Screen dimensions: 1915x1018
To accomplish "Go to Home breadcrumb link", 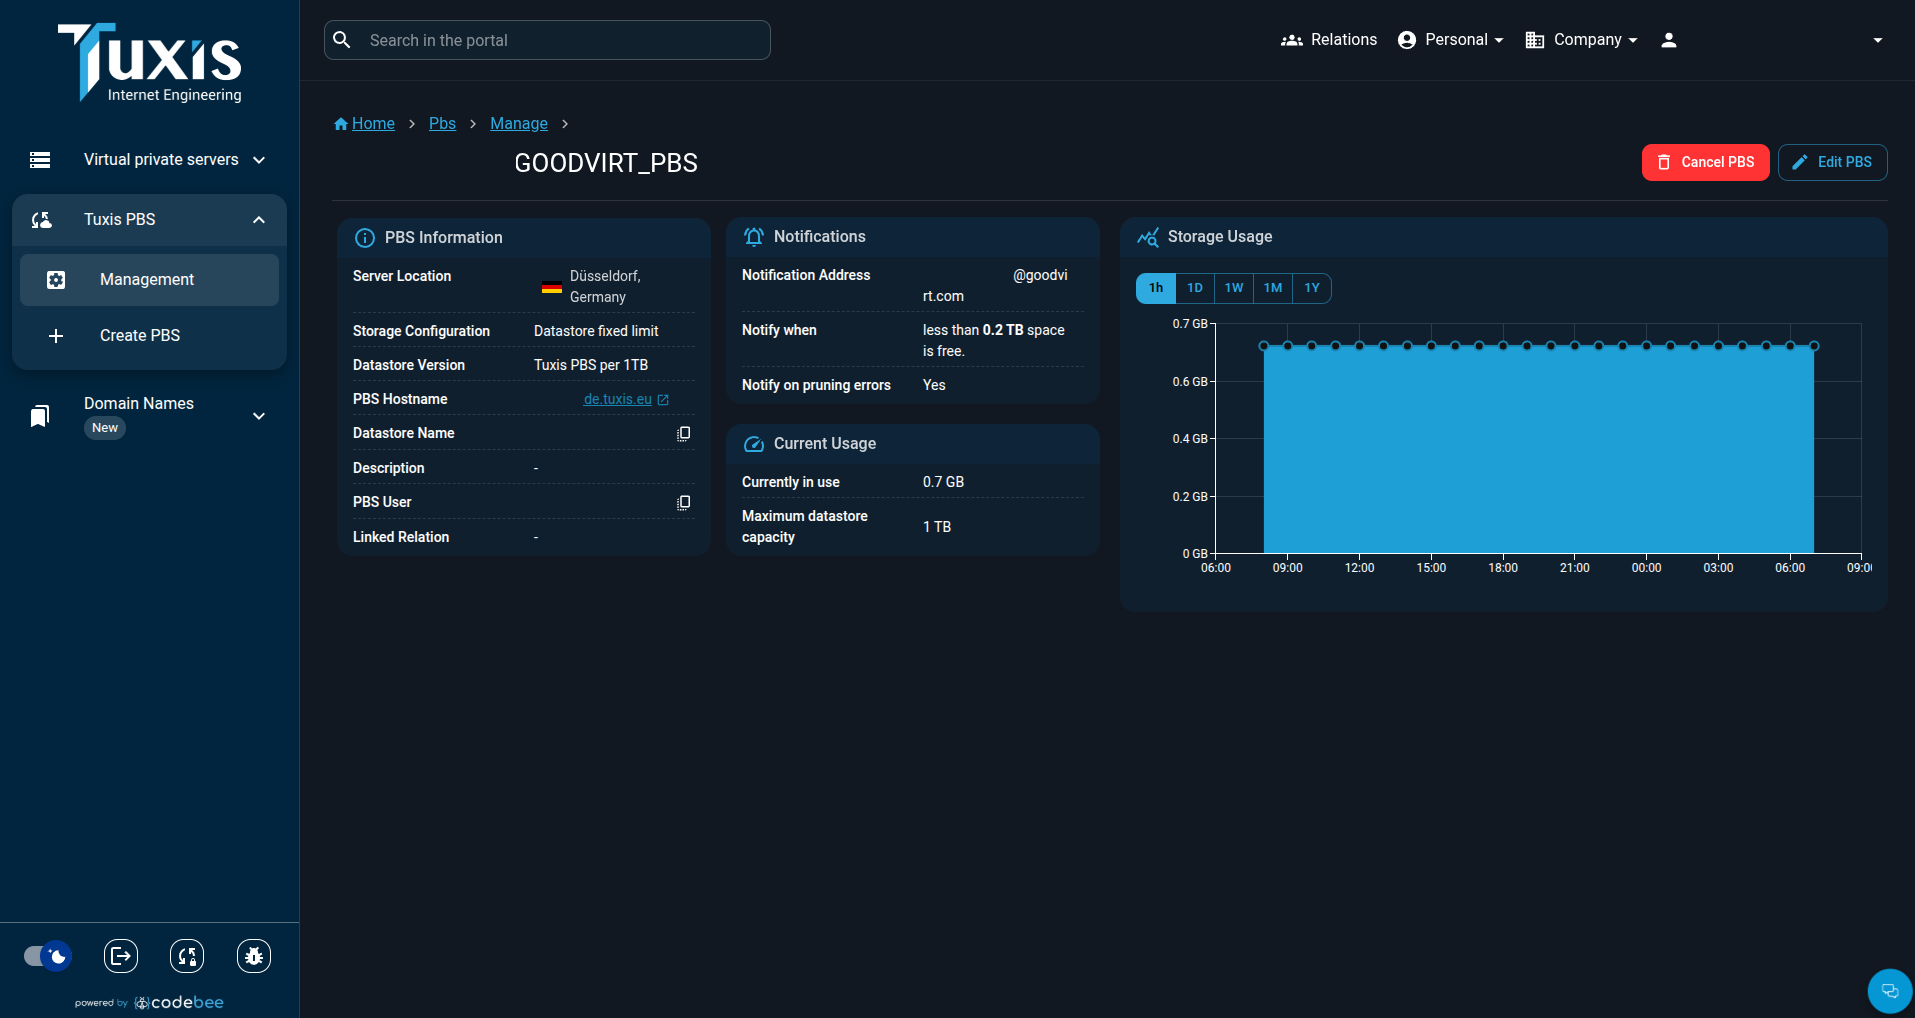I will (x=373, y=124).
